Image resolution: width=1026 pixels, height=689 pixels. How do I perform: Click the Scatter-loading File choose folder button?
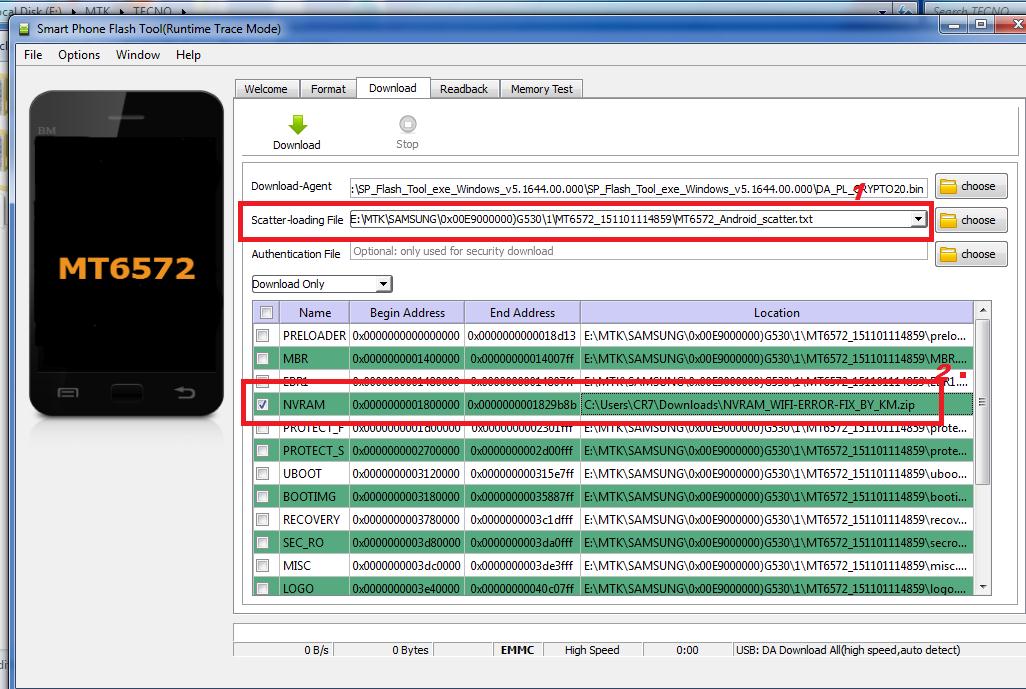click(970, 221)
